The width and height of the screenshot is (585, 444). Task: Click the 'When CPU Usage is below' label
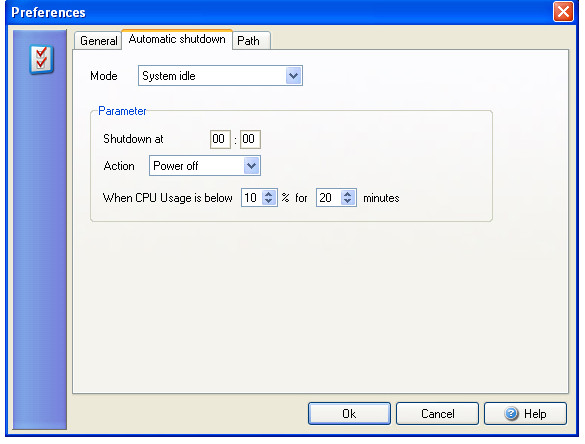pyautogui.click(x=168, y=198)
